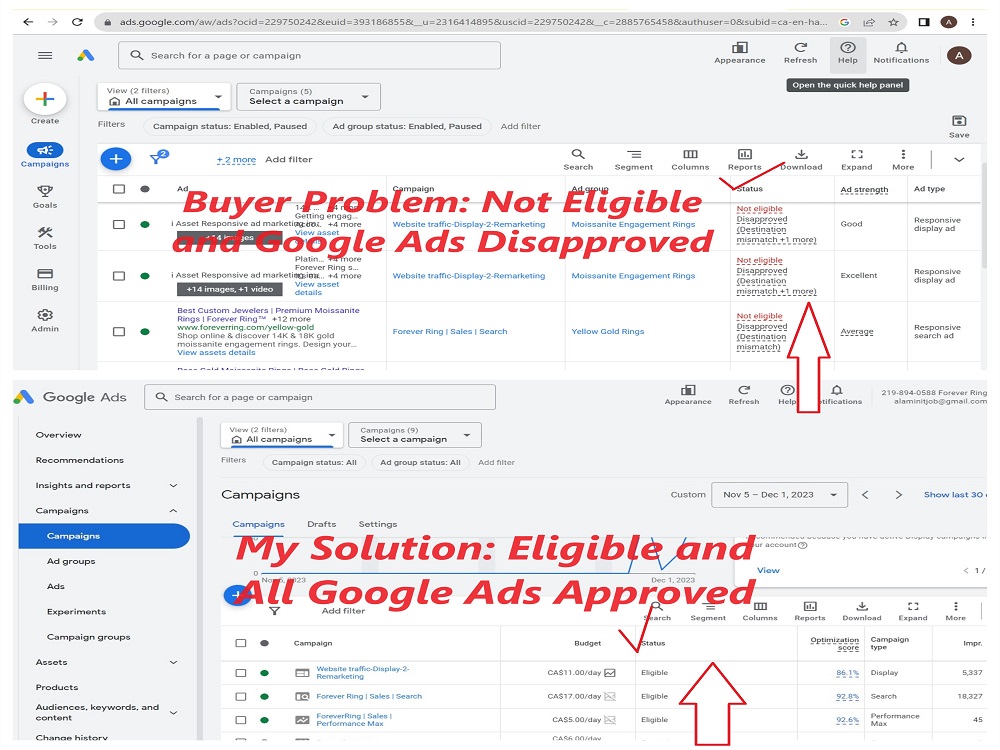The image size is (1000, 750).
Task: Open Notifications bell in top header
Action: click(x=901, y=48)
